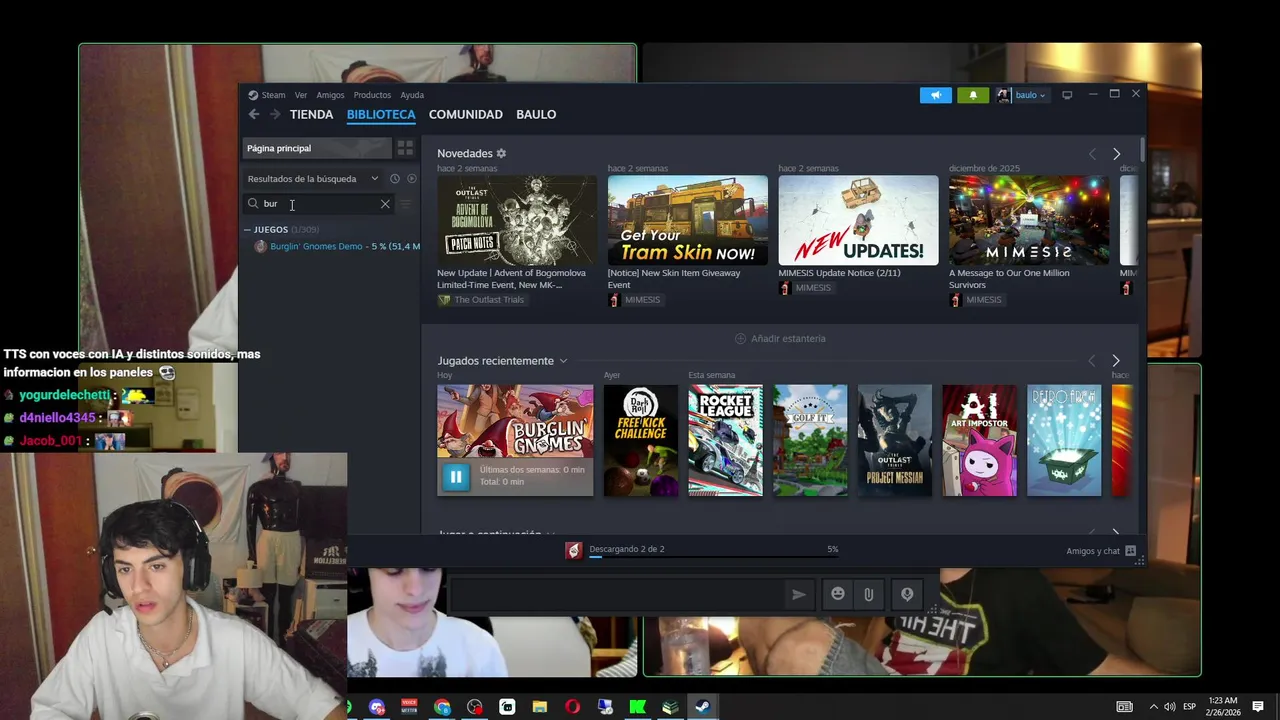Viewport: 1280px width, 720px height.
Task: Open Get Your Tram Skin news card
Action: point(687,220)
